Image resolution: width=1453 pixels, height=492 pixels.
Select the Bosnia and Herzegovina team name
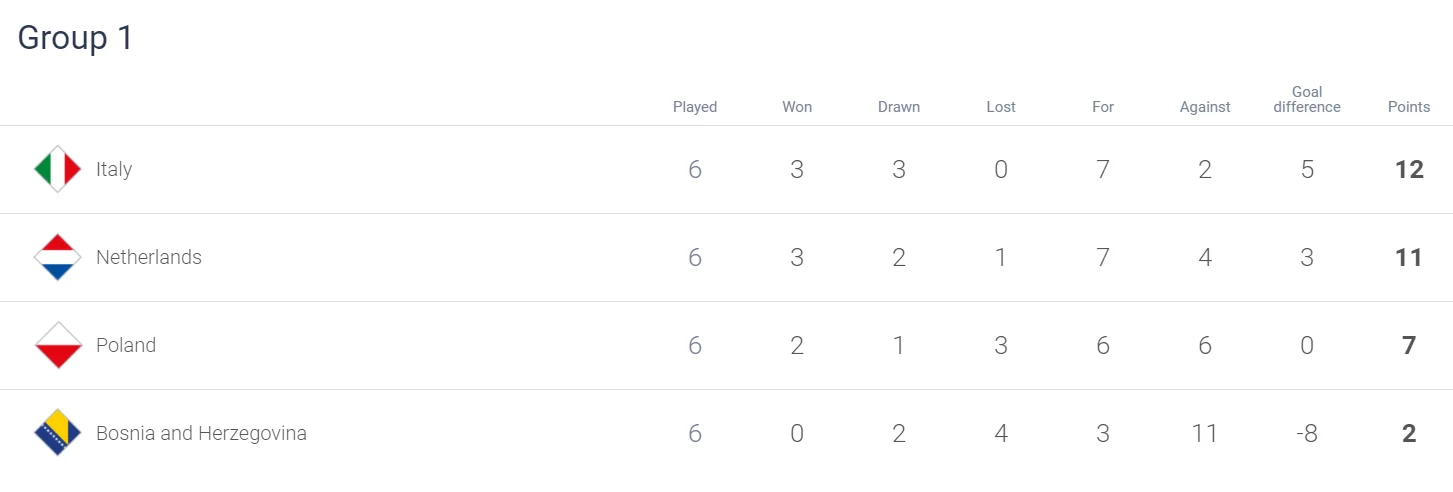[201, 433]
